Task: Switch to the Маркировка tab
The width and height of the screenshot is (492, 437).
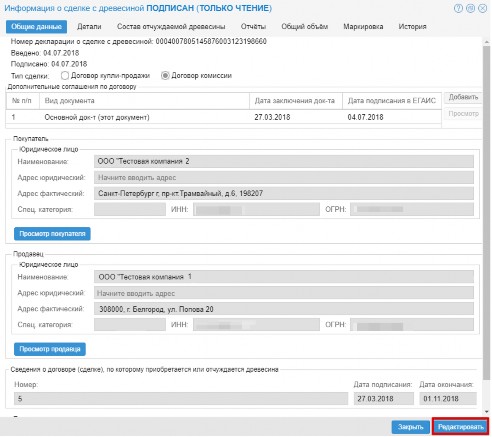Action: pyautogui.click(x=363, y=27)
